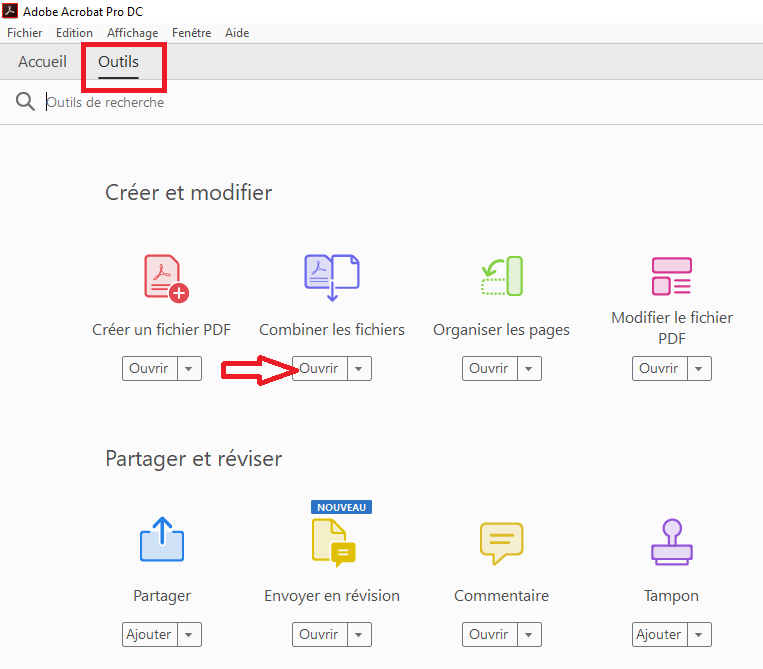Click the Créer un fichier PDF label

tap(162, 330)
